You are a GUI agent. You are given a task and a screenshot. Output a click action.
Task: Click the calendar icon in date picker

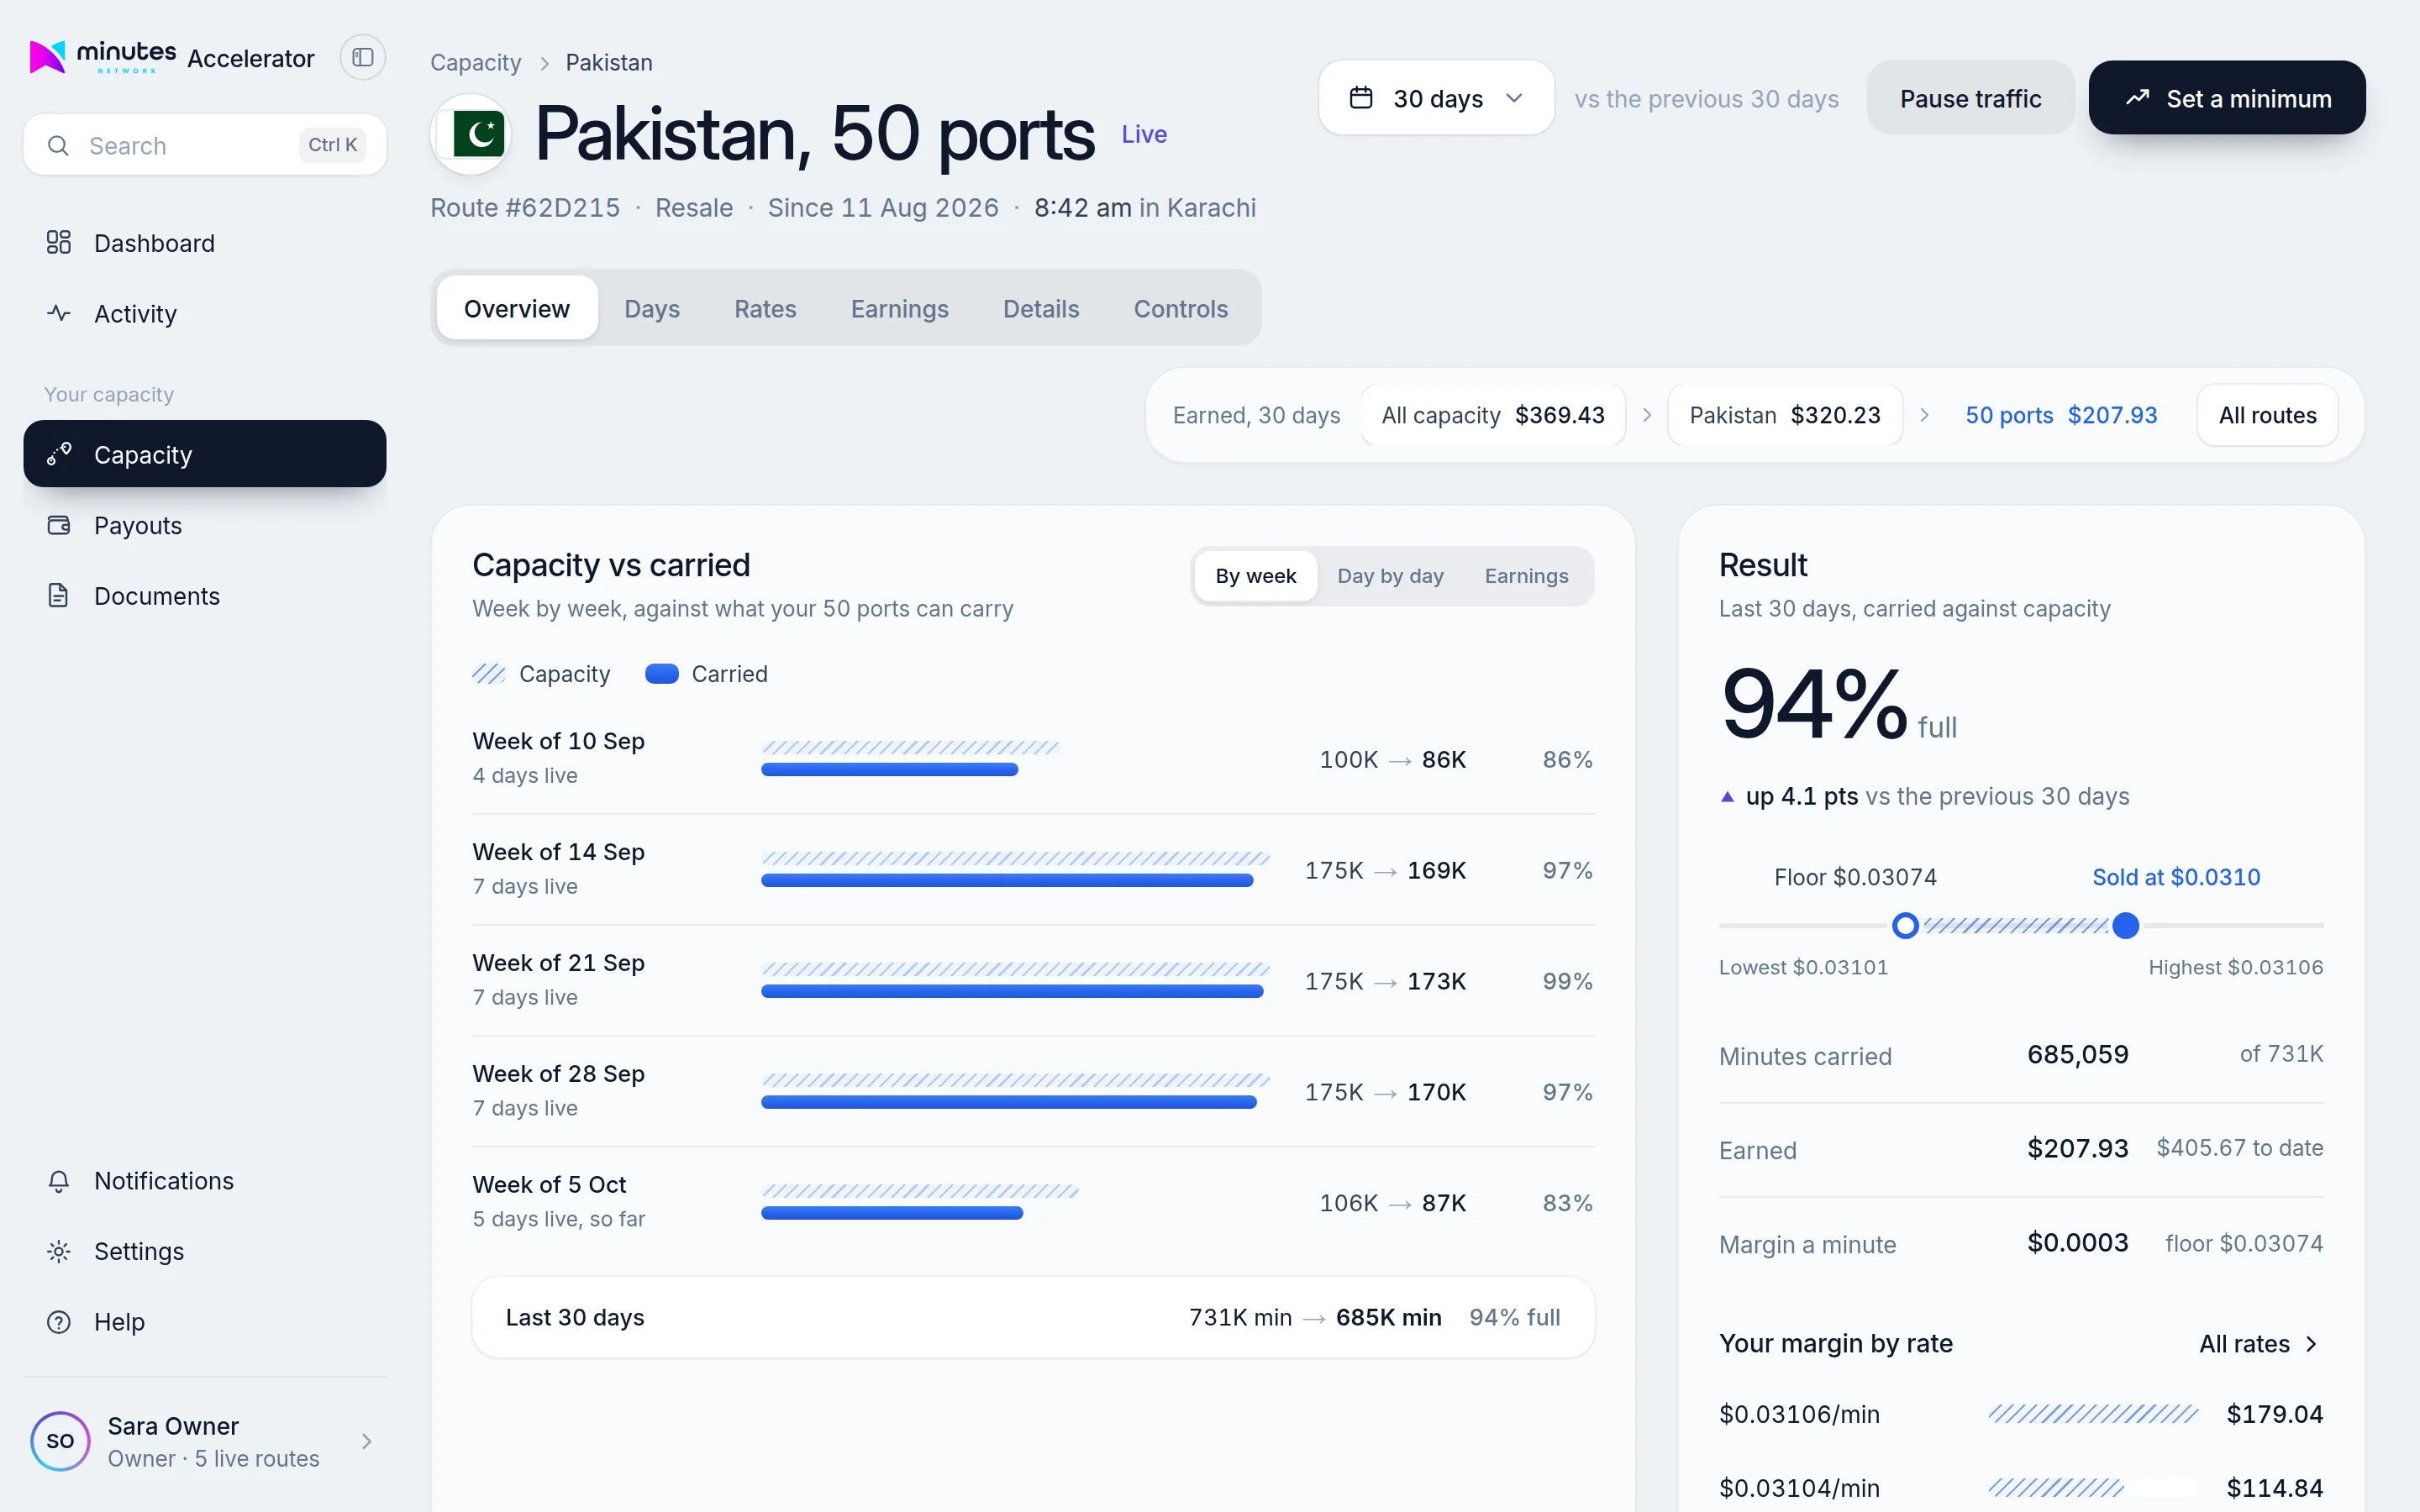tap(1361, 98)
